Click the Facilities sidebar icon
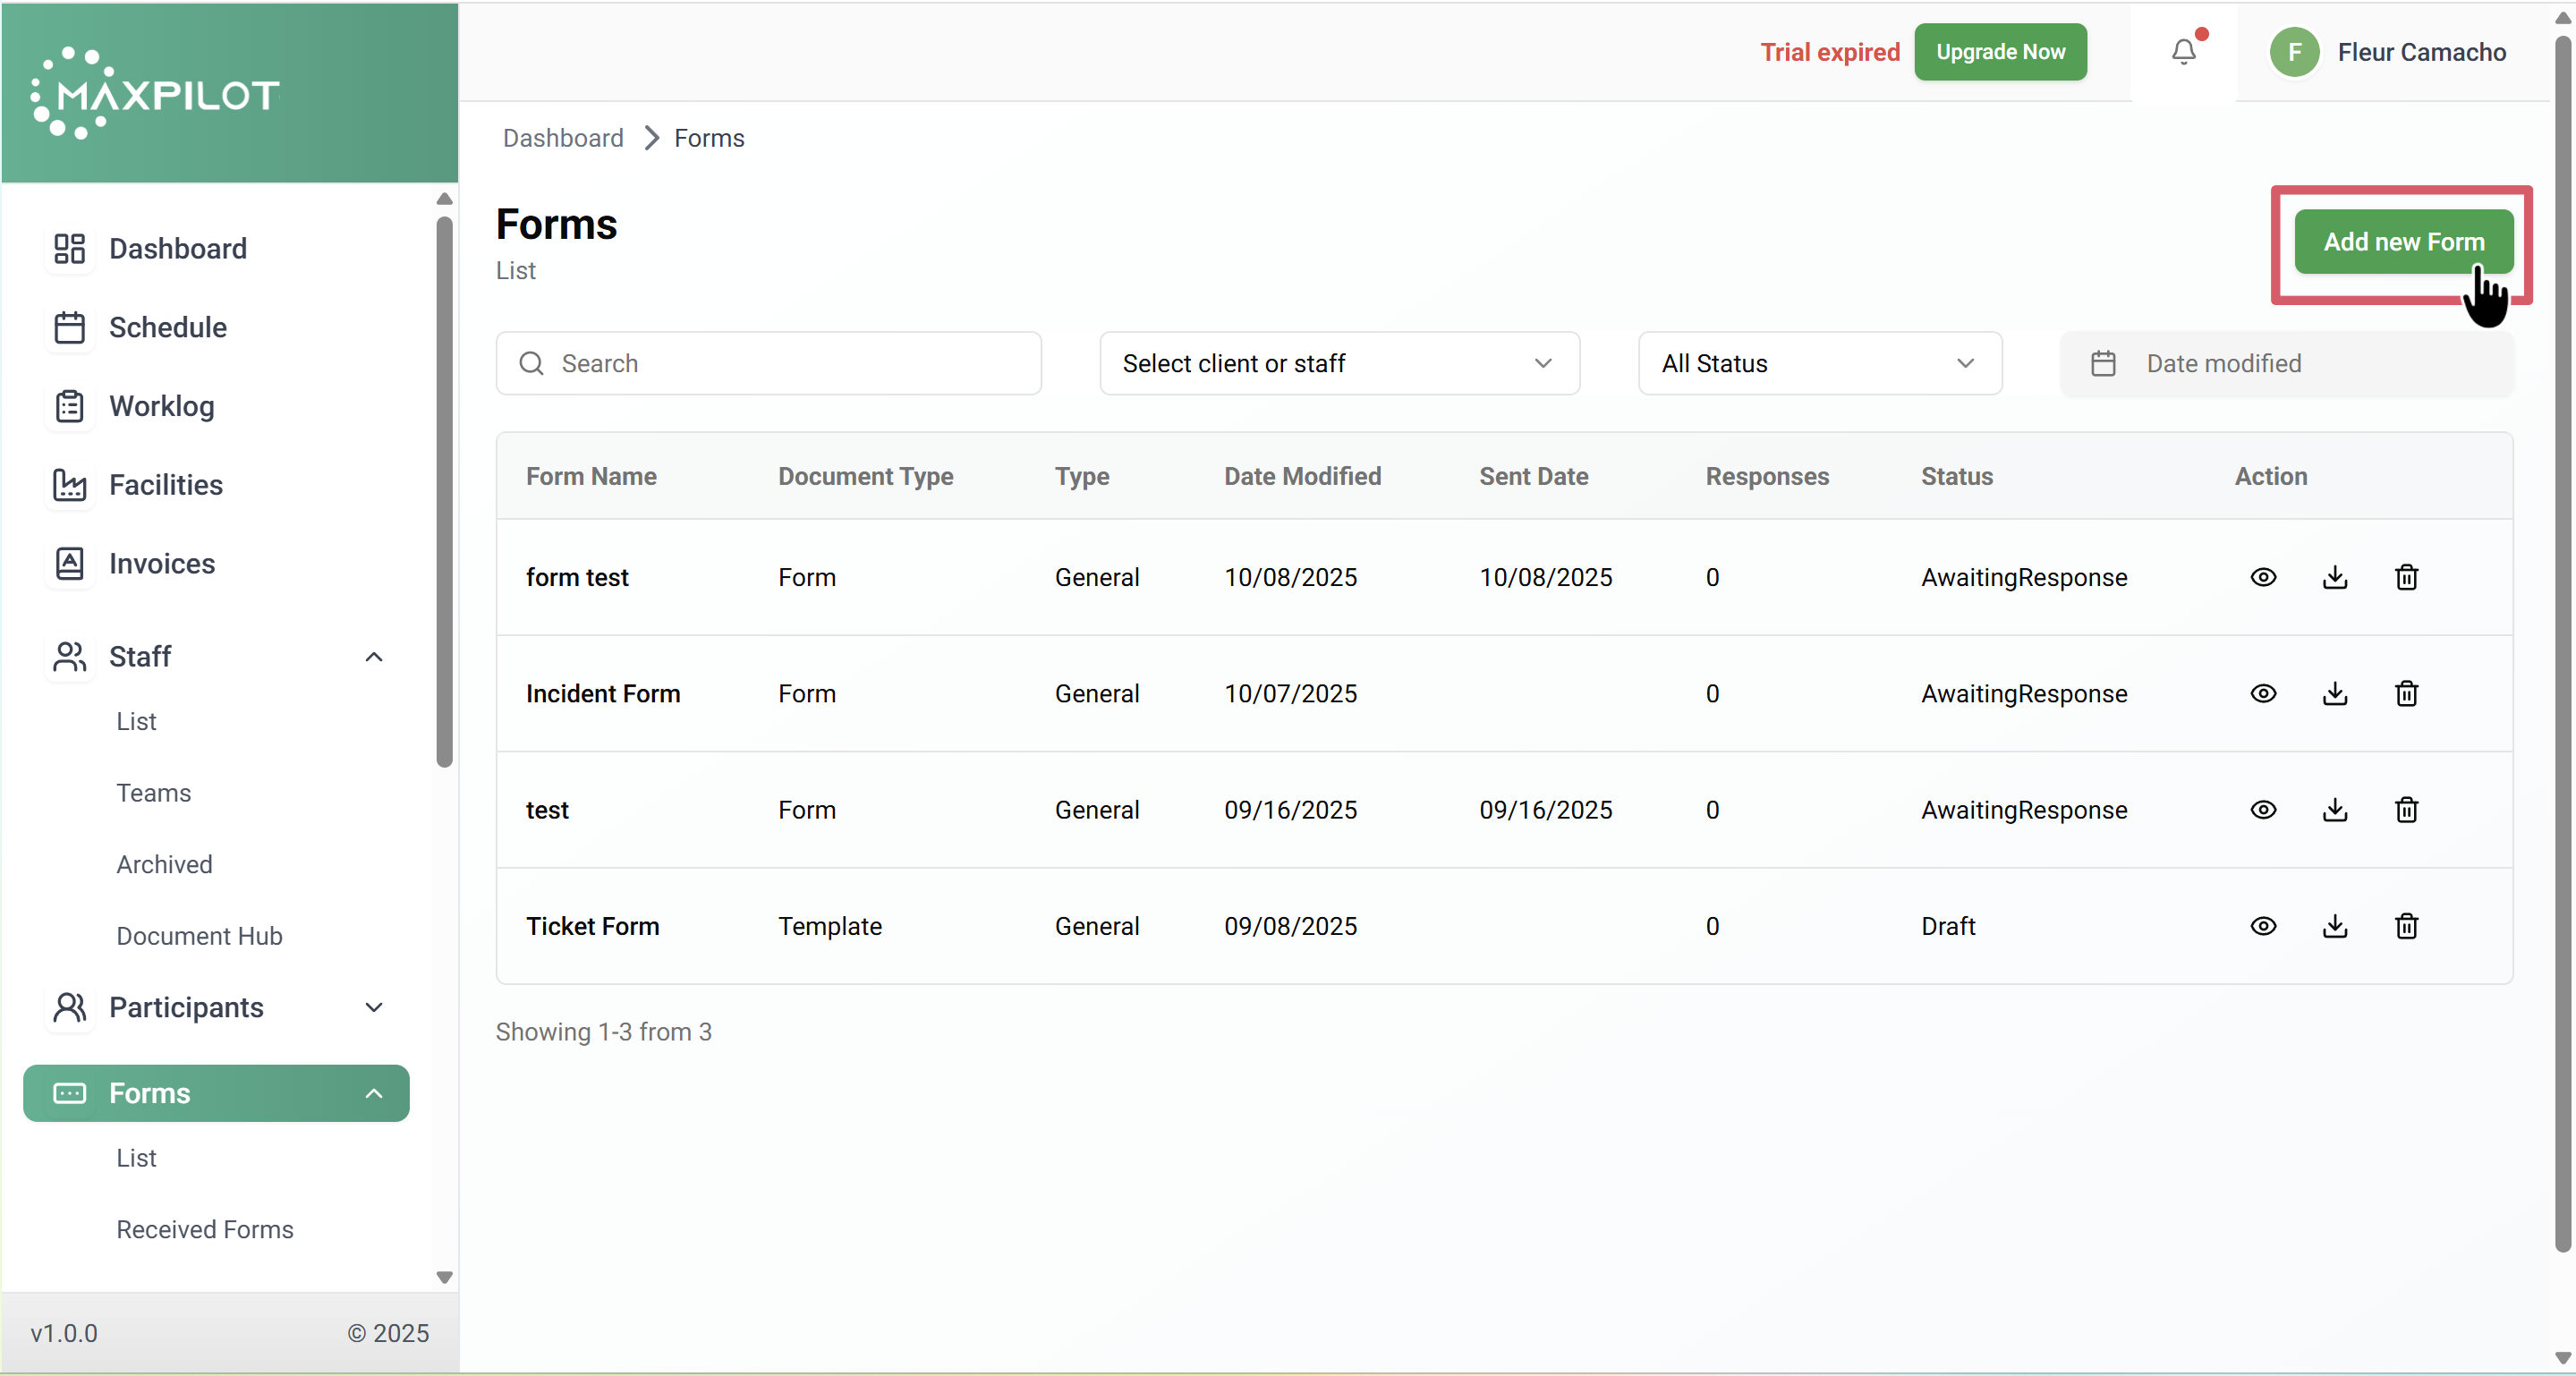The width and height of the screenshot is (2576, 1376). tap(69, 485)
